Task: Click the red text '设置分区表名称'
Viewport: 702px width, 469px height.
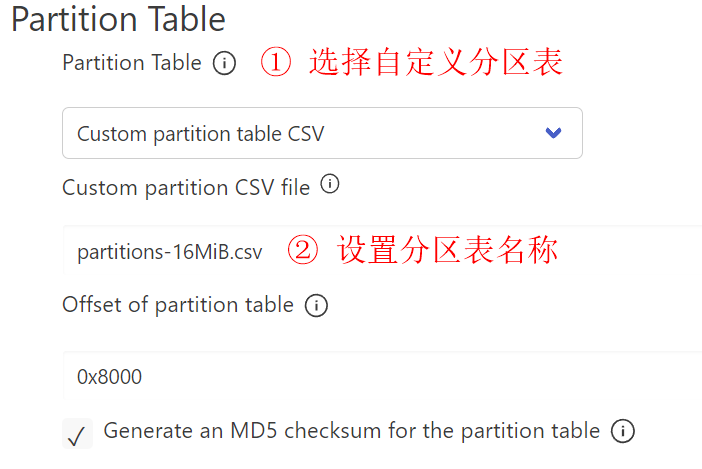Action: pyautogui.click(x=447, y=250)
